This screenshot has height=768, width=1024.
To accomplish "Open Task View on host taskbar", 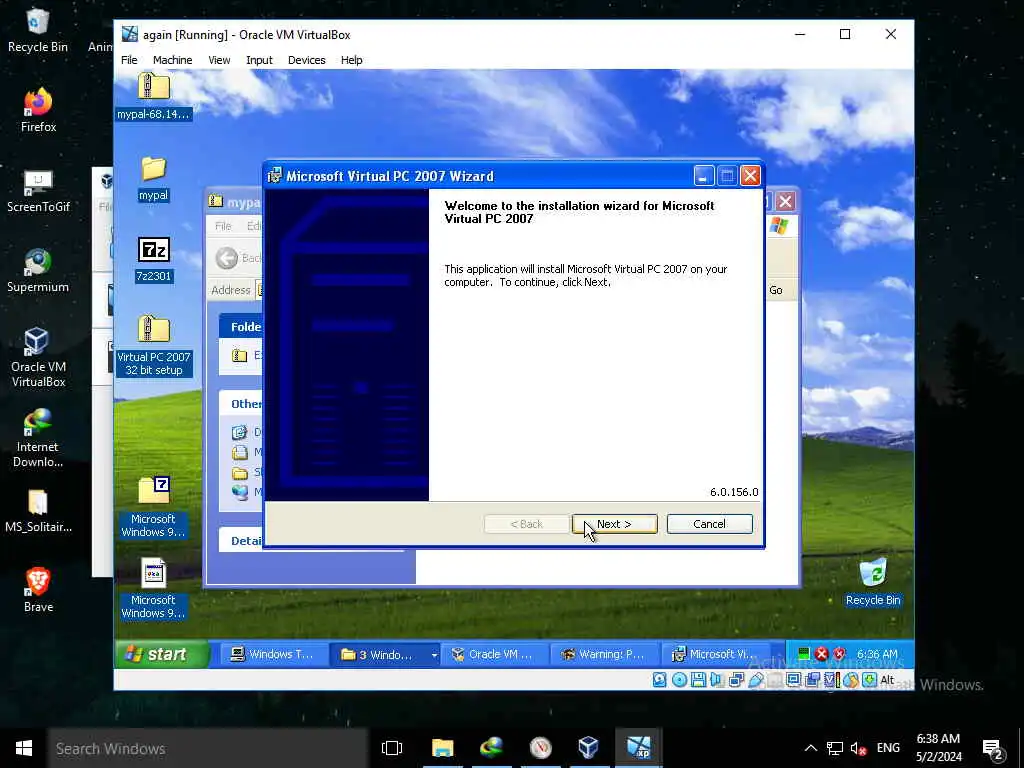I will click(392, 748).
